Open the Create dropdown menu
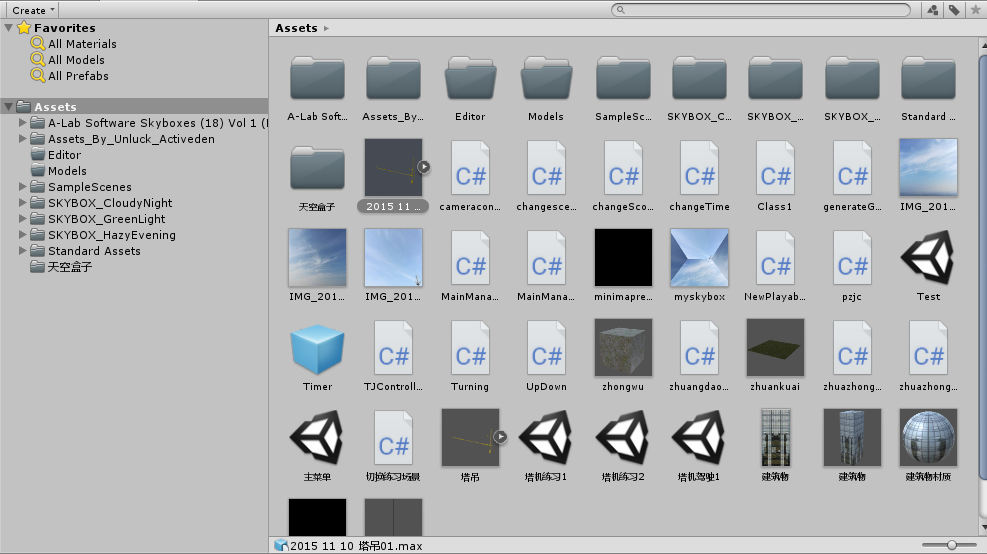This screenshot has width=987, height=554. pyautogui.click(x=33, y=10)
